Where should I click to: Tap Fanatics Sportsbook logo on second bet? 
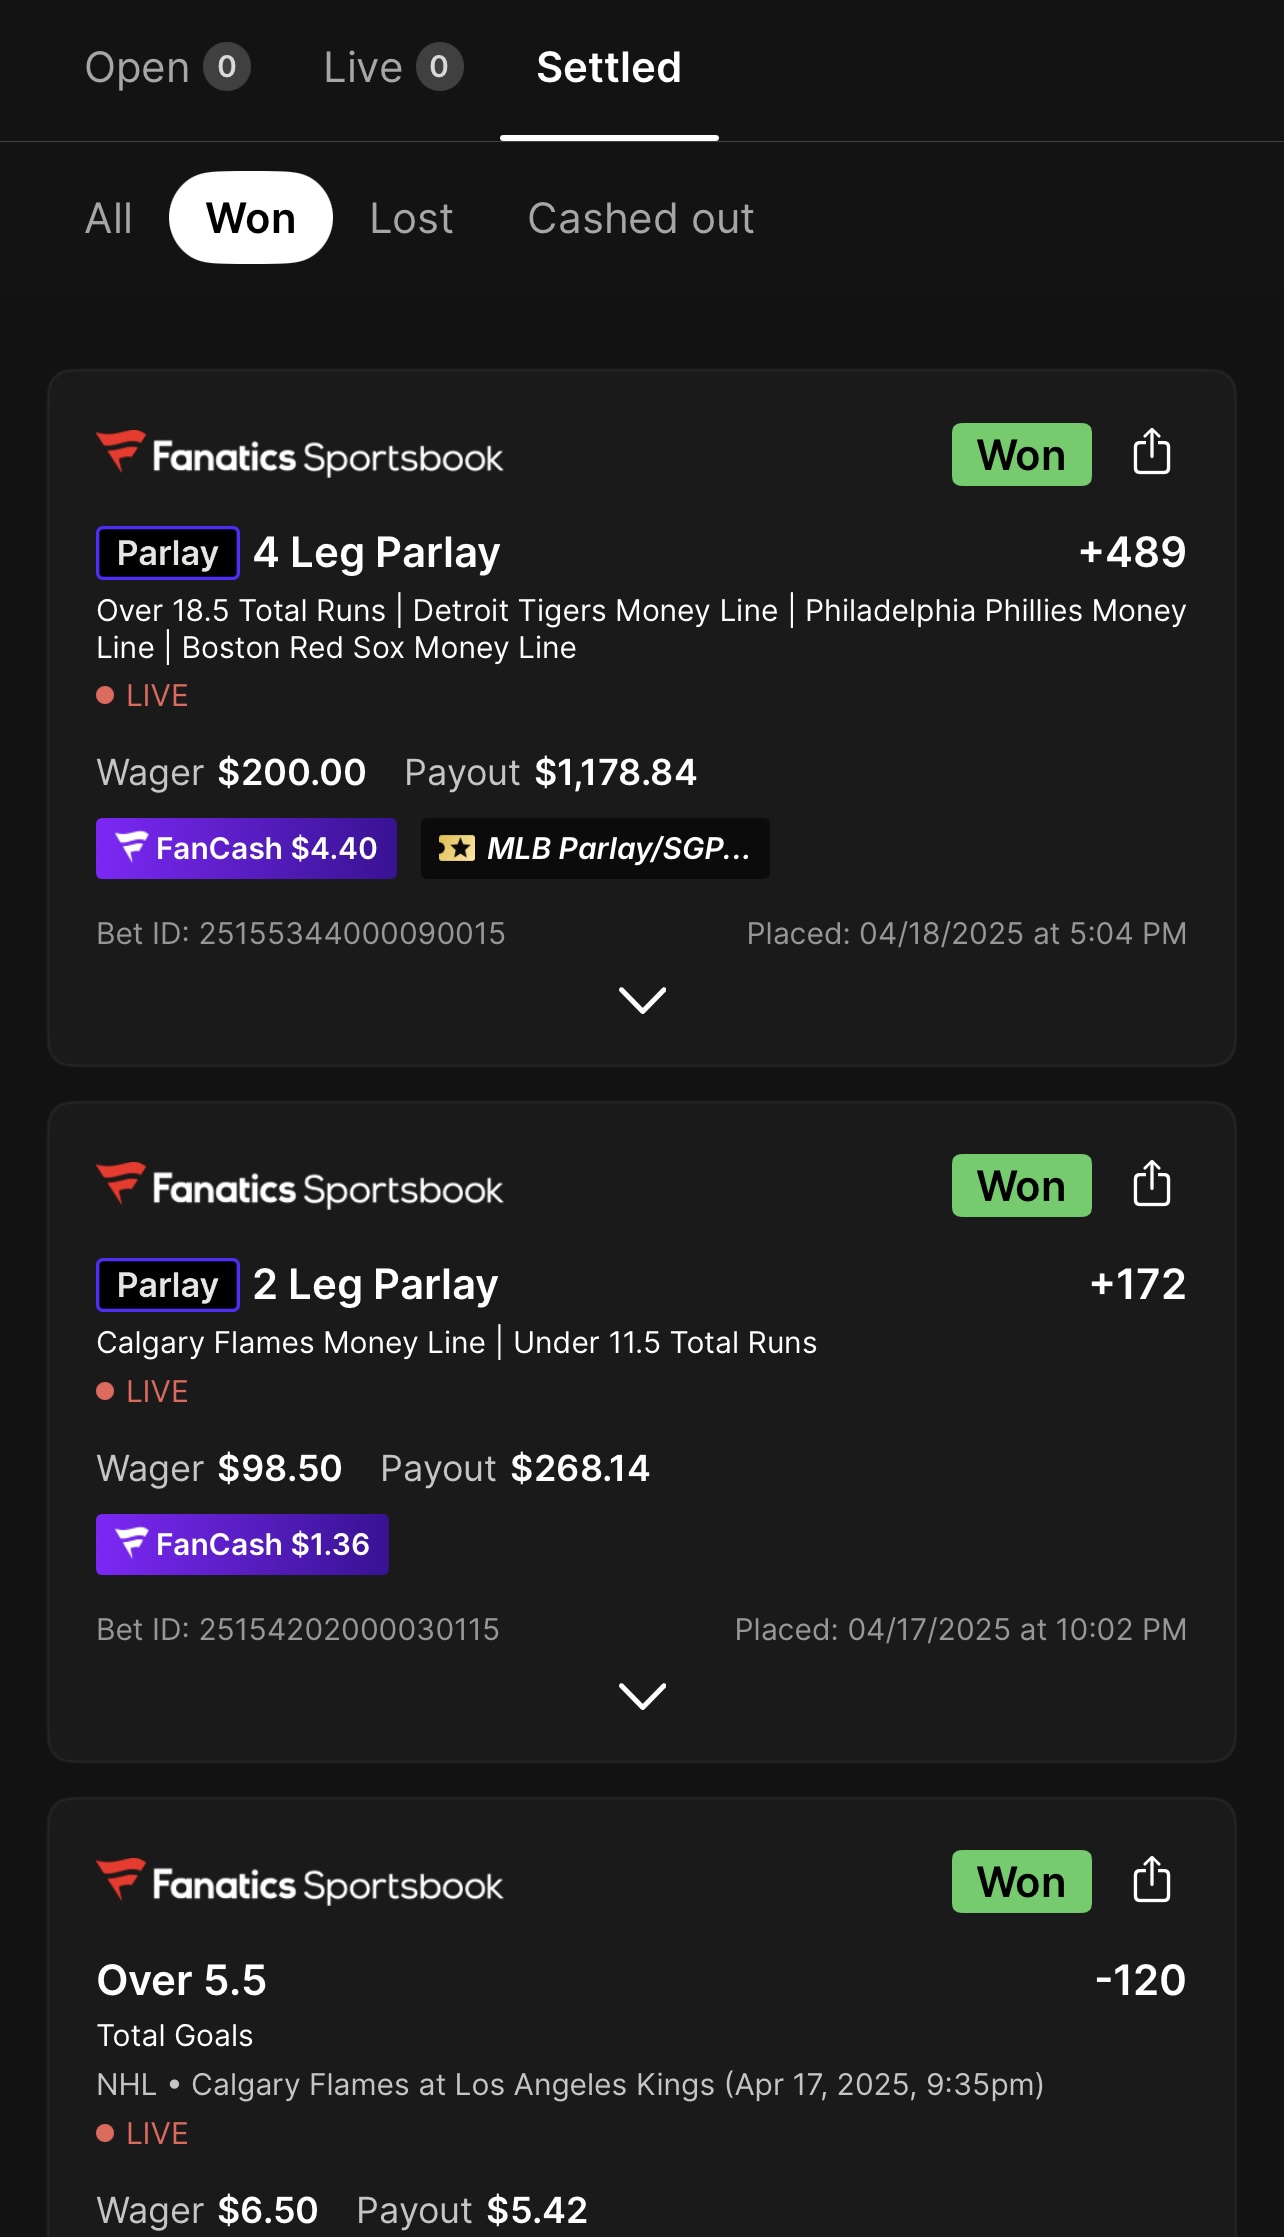[300, 1187]
